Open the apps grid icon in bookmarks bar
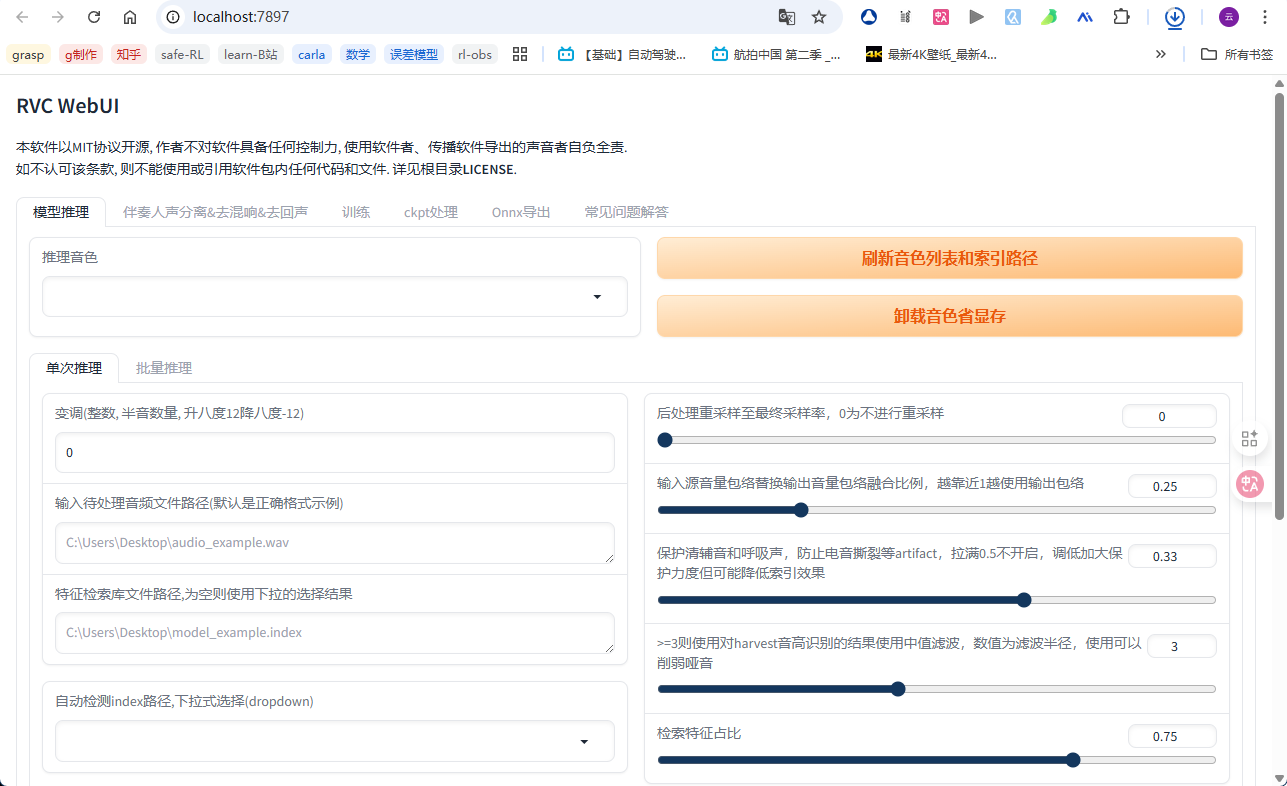This screenshot has height=786, width=1287. 520,54
